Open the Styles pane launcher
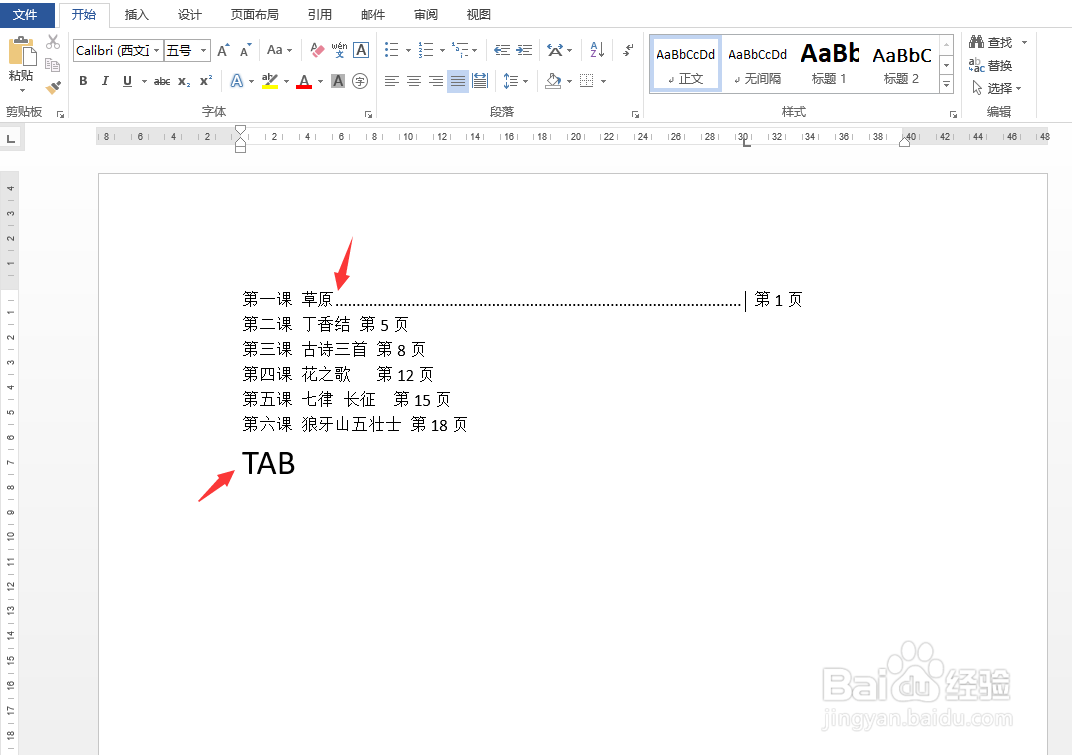Screen dimensions: 1072x755 tap(953, 114)
